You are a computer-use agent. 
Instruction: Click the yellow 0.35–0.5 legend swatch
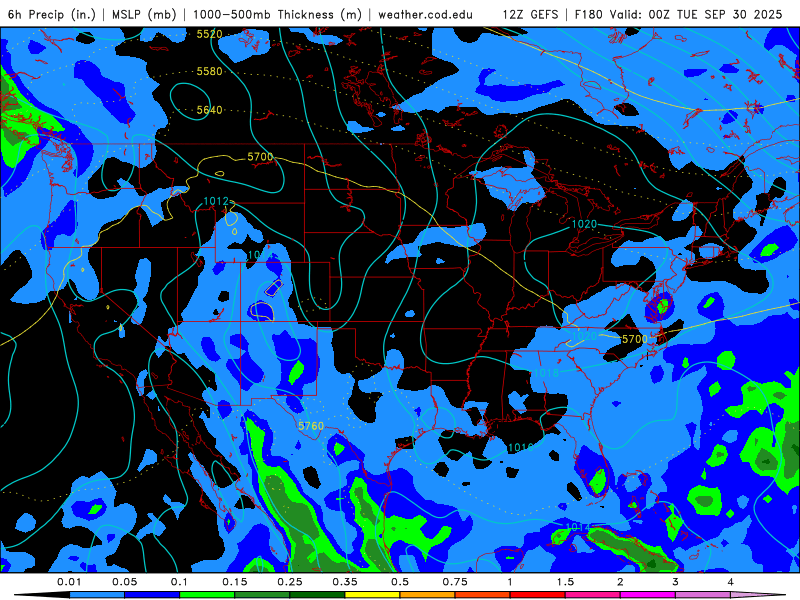coord(372,595)
